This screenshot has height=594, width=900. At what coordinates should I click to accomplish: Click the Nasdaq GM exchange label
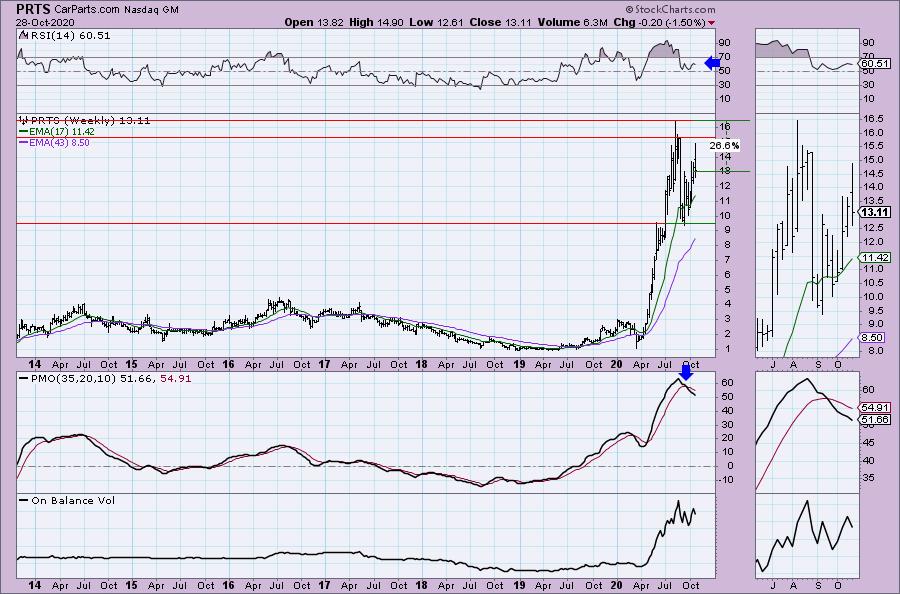(x=152, y=10)
